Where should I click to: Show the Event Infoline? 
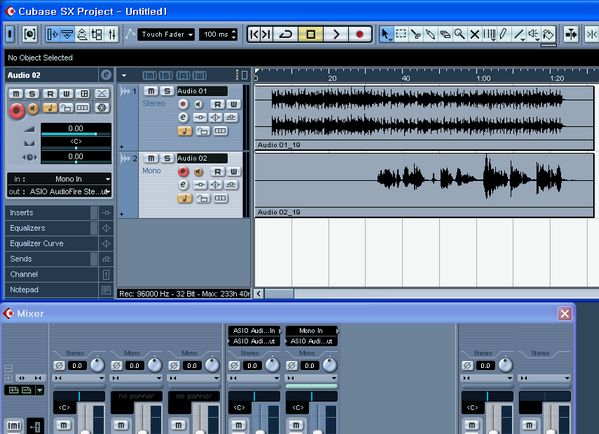tap(67, 34)
